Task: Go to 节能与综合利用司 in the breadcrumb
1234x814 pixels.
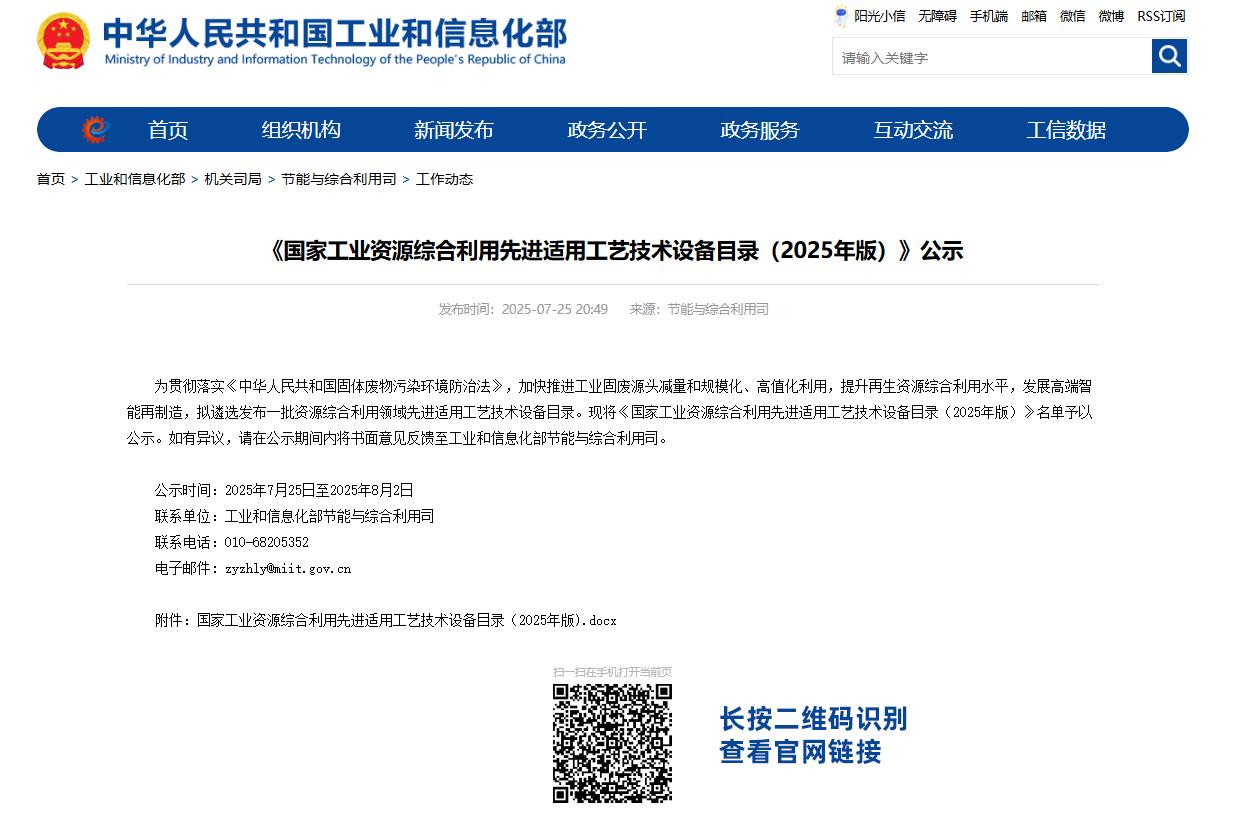Action: pos(339,179)
